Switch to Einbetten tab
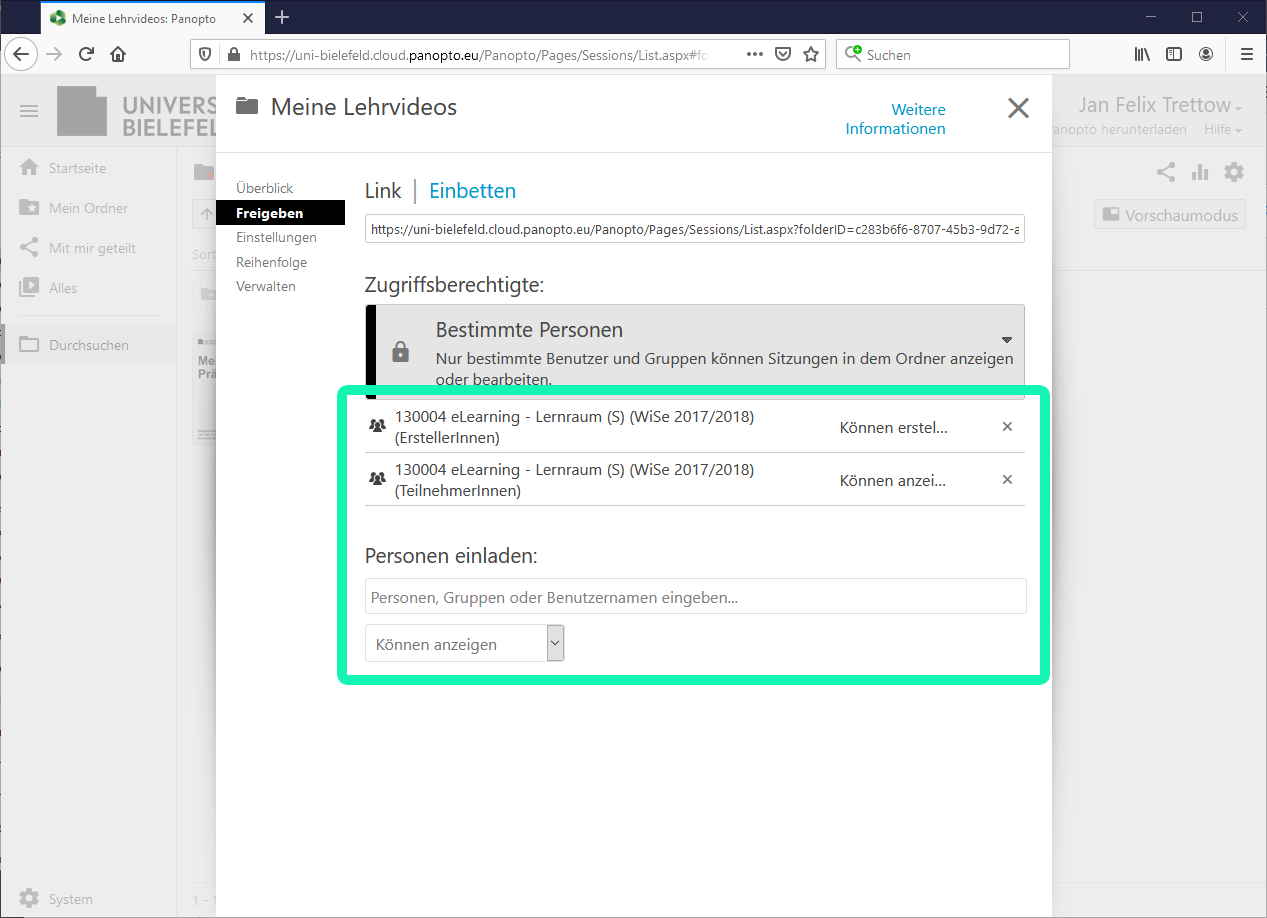 tap(472, 191)
